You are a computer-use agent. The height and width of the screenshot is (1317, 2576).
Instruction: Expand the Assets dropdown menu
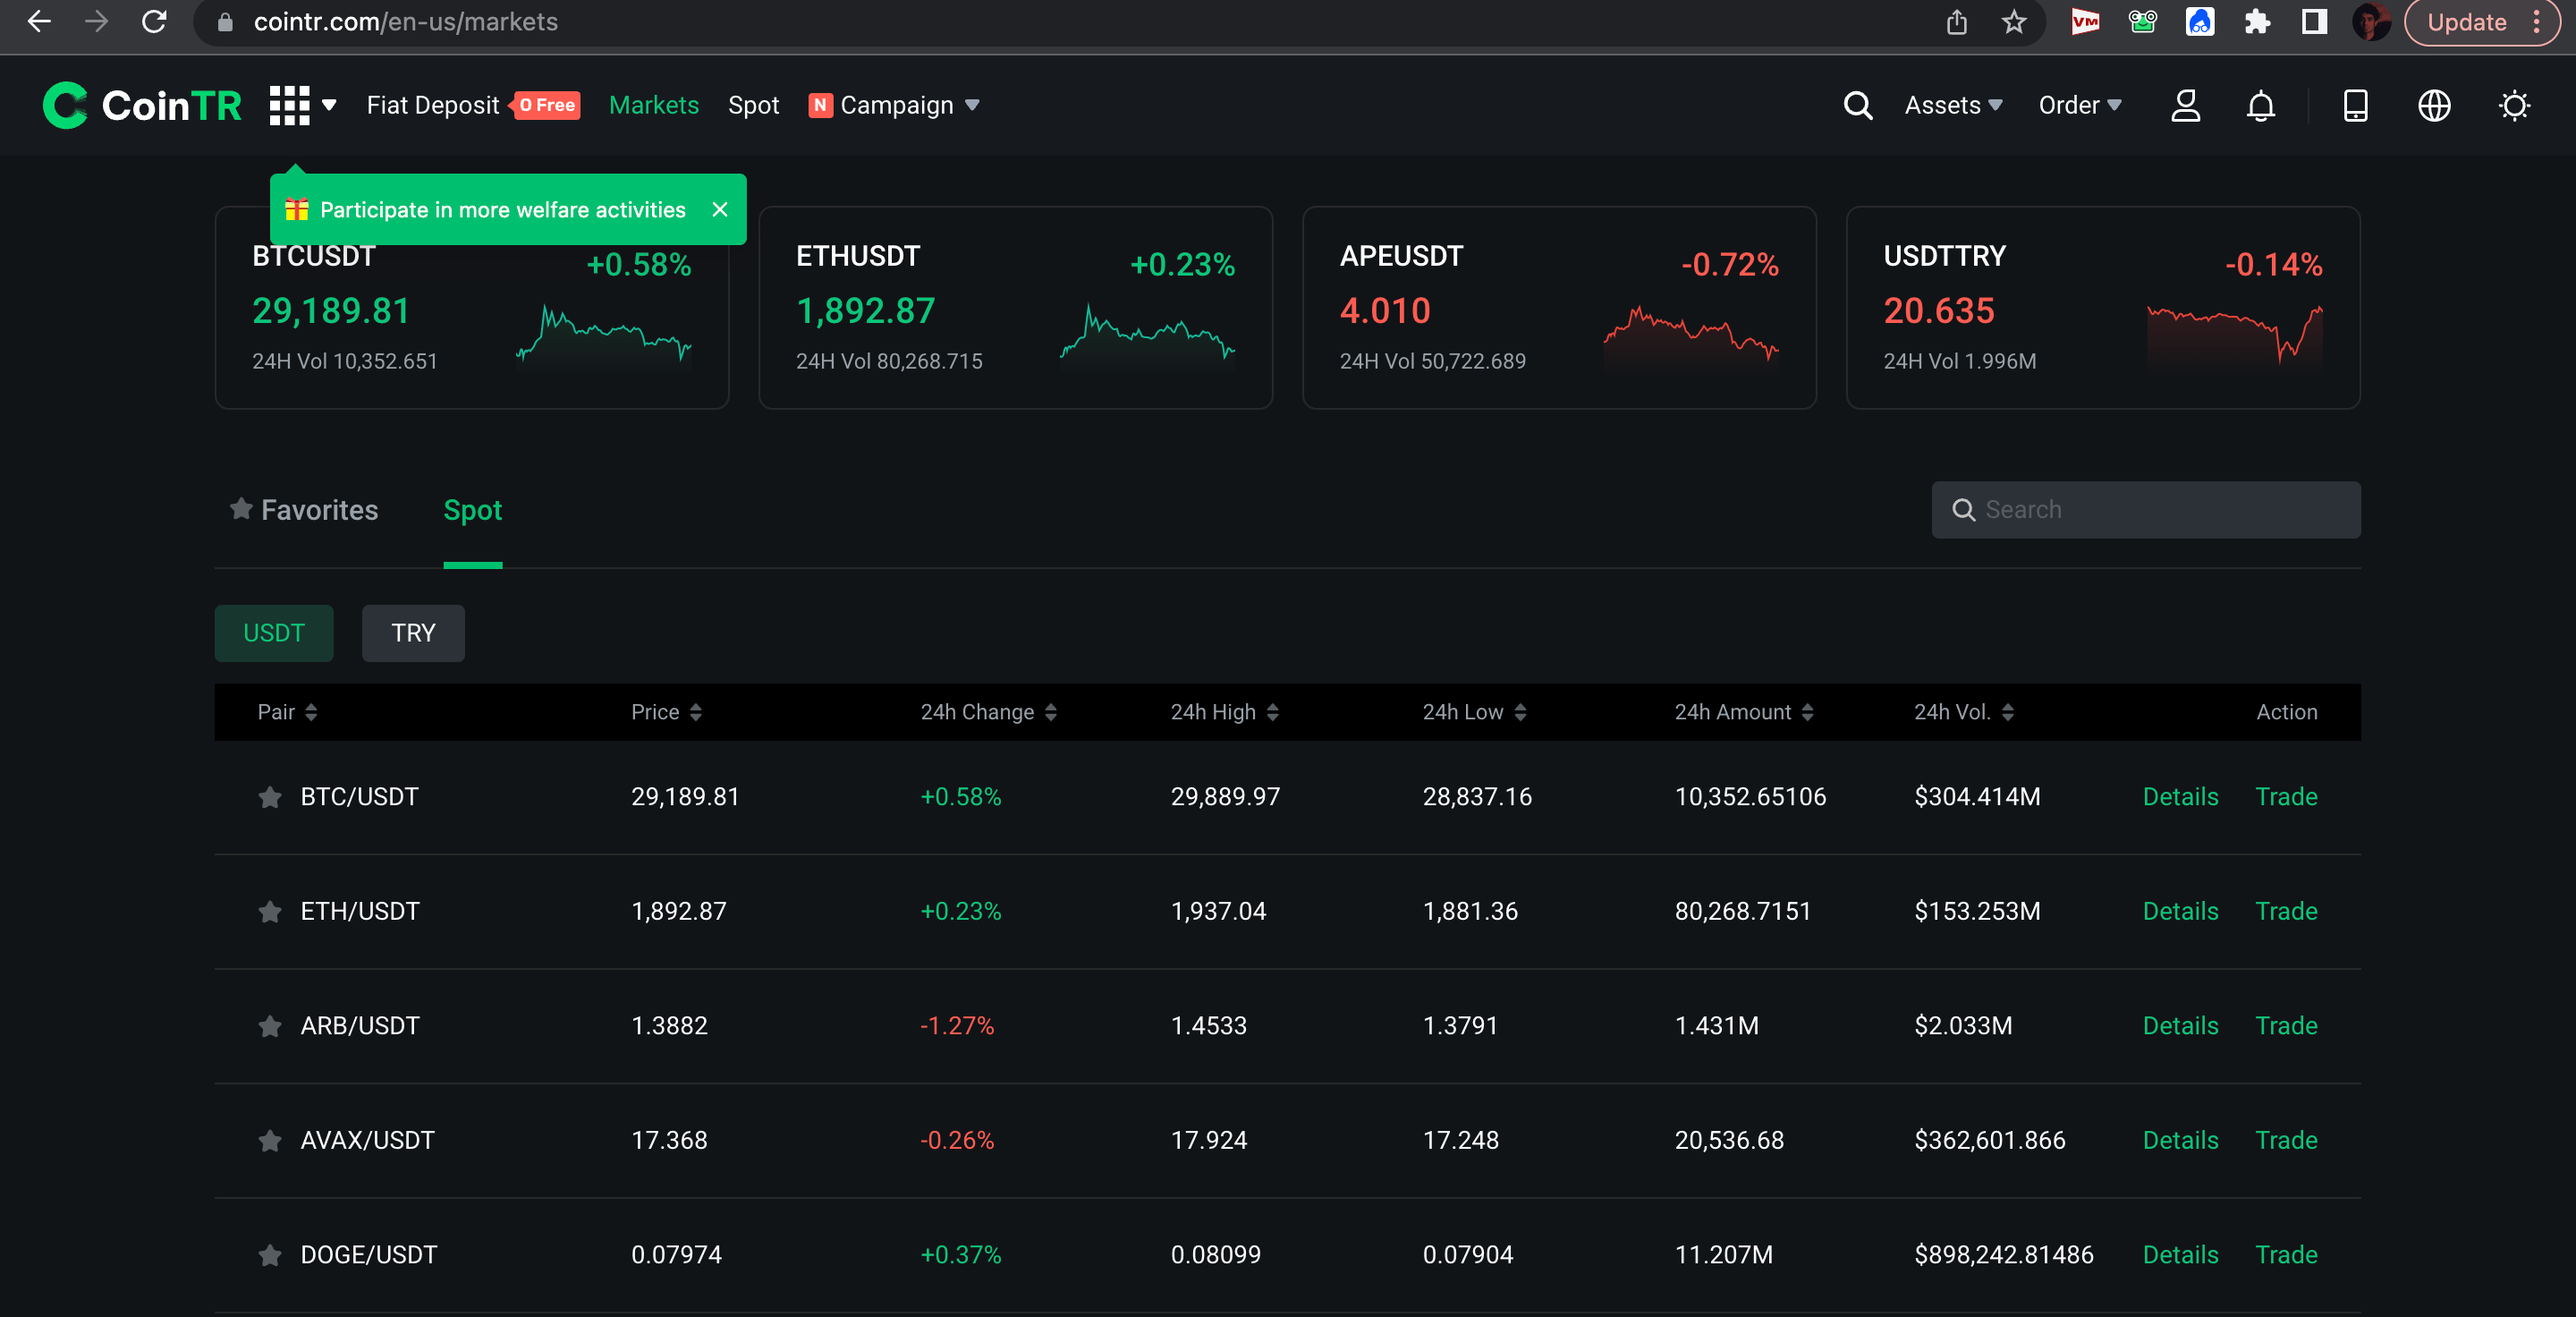point(1953,106)
